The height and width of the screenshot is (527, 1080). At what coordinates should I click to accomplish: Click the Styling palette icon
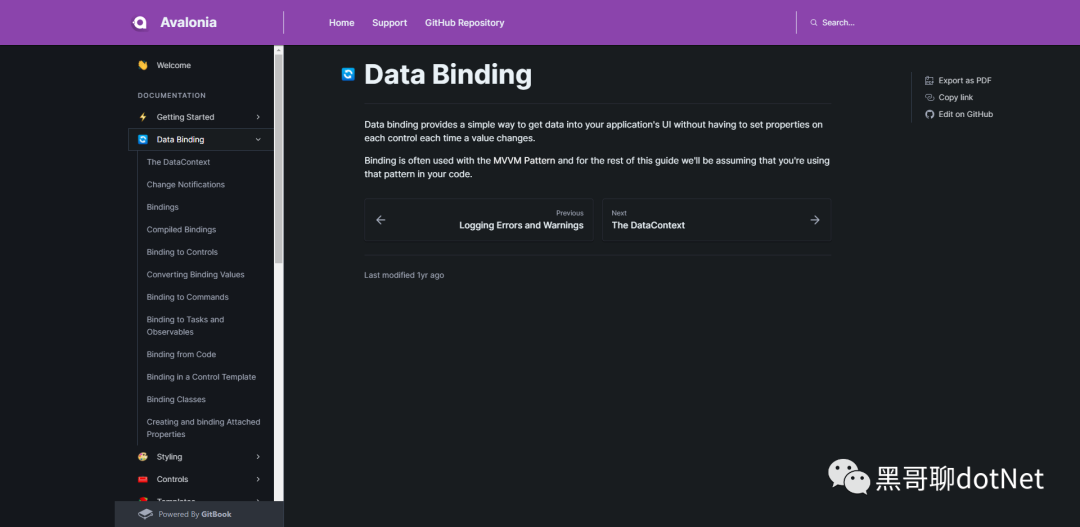click(x=143, y=457)
